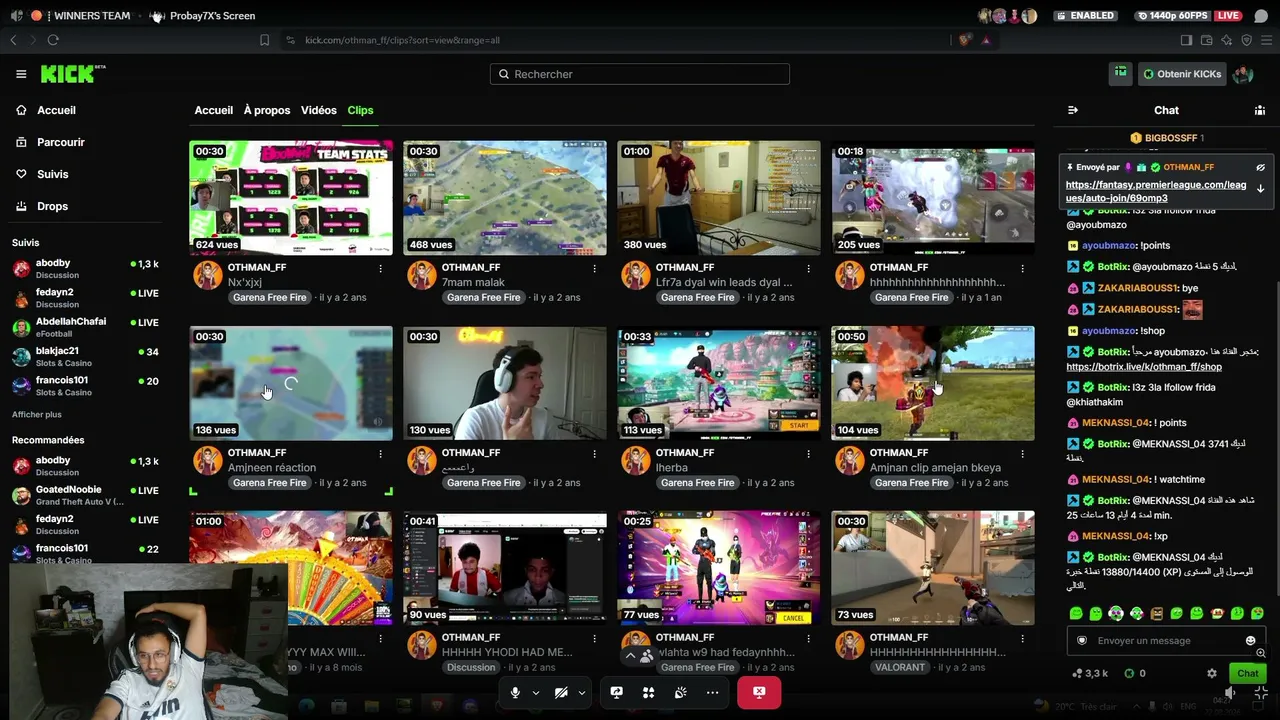Disconnect the call with the red button

point(759,692)
